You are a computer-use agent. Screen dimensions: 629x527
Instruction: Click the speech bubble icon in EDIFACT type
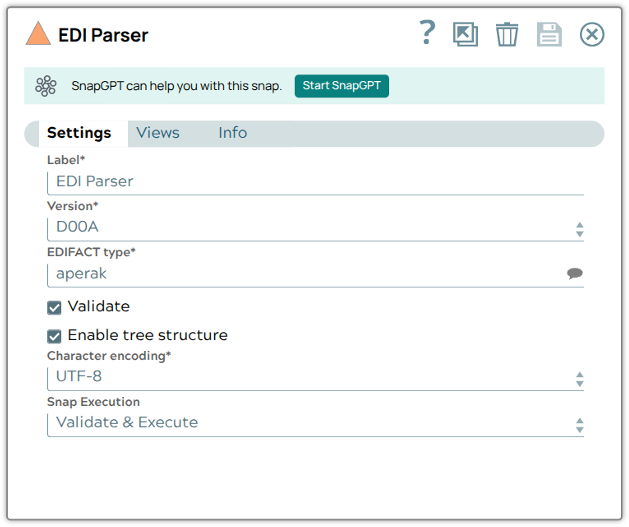point(575,273)
